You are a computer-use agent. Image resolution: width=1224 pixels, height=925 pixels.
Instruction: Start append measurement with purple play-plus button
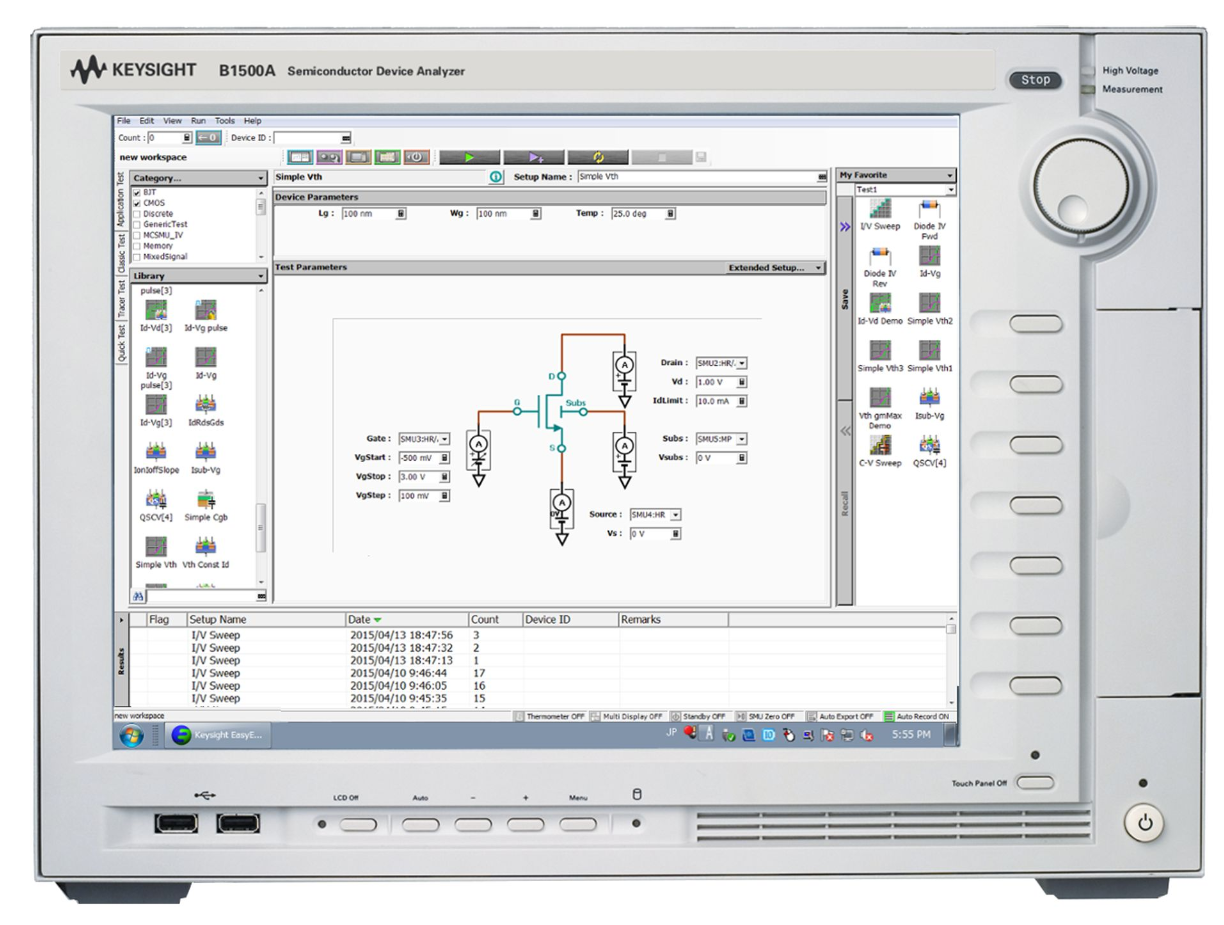534,157
